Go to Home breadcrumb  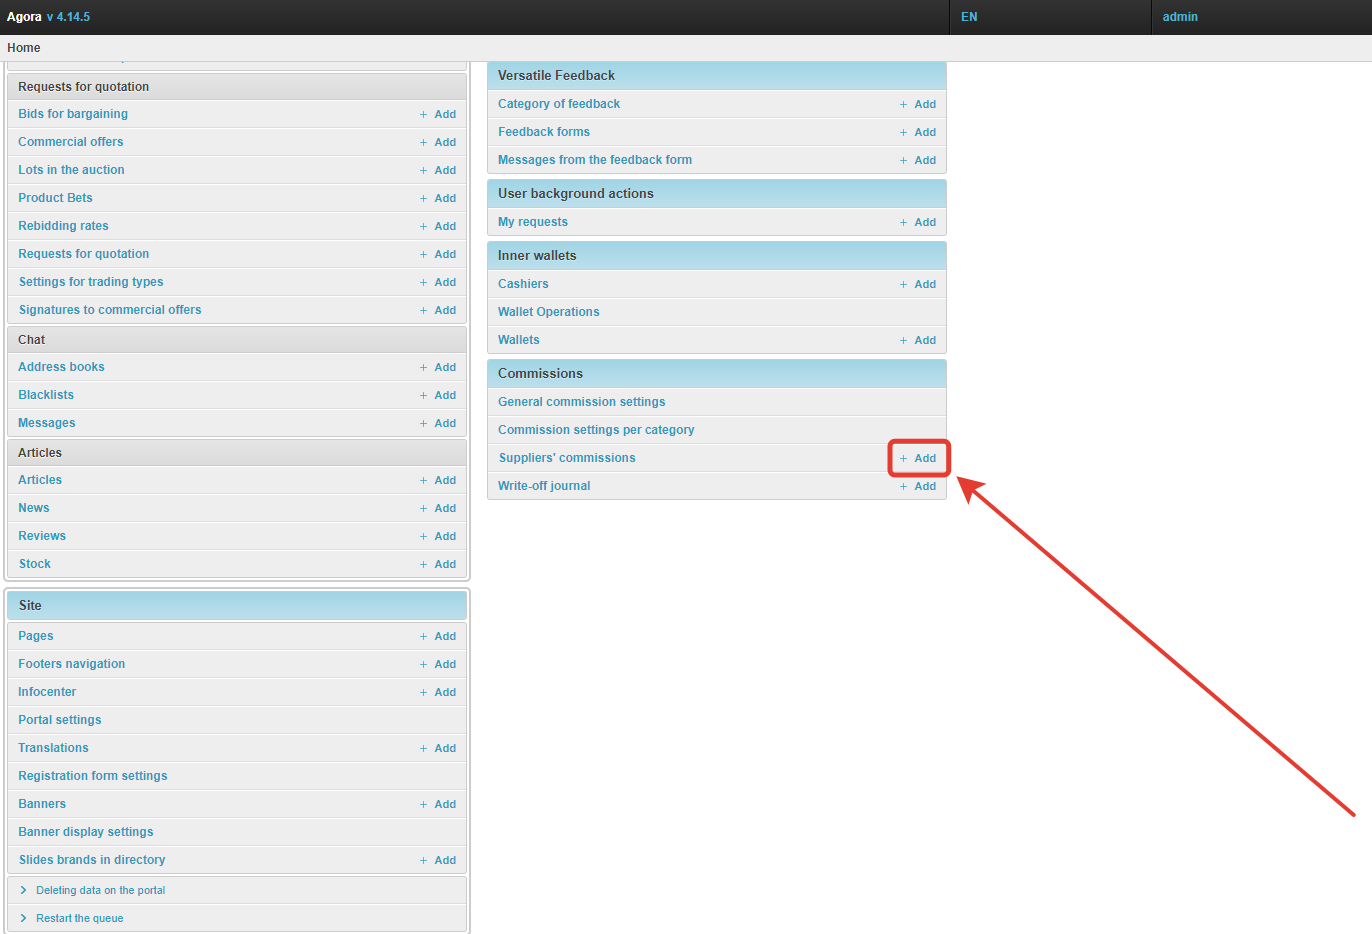point(24,48)
